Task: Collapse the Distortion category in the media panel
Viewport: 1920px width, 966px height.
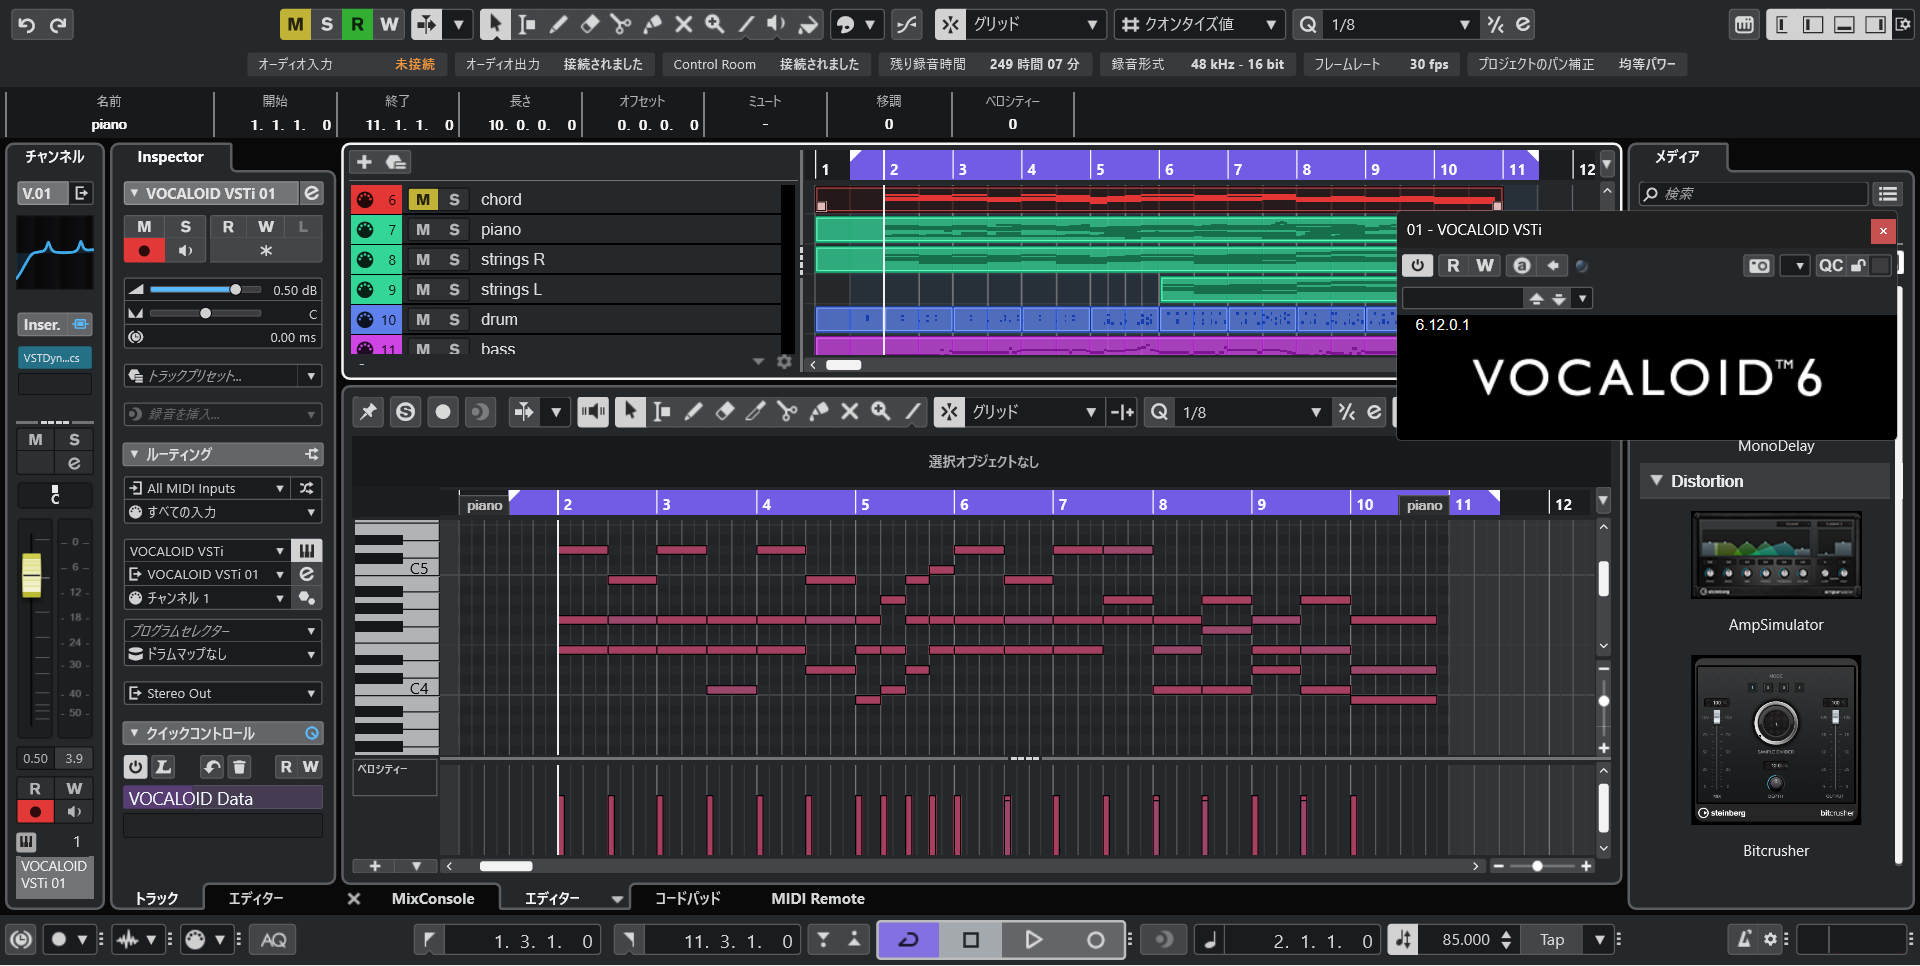Action: pos(1656,481)
